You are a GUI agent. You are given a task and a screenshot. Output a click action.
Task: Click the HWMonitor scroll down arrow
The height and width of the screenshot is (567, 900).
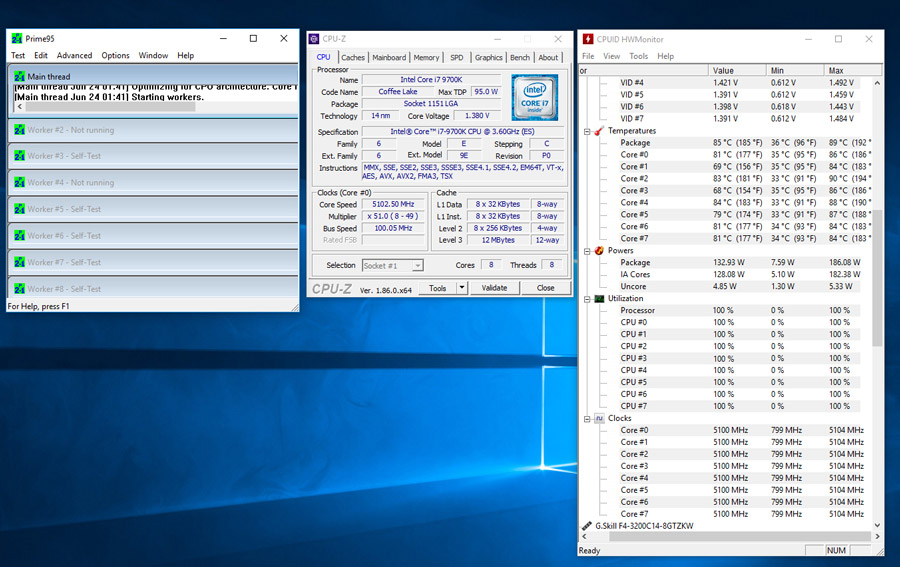click(x=877, y=525)
